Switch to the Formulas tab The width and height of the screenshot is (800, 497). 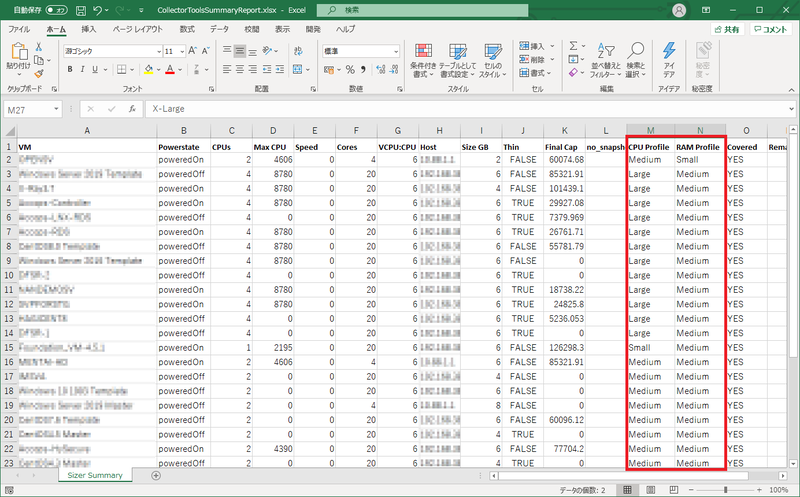click(187, 29)
